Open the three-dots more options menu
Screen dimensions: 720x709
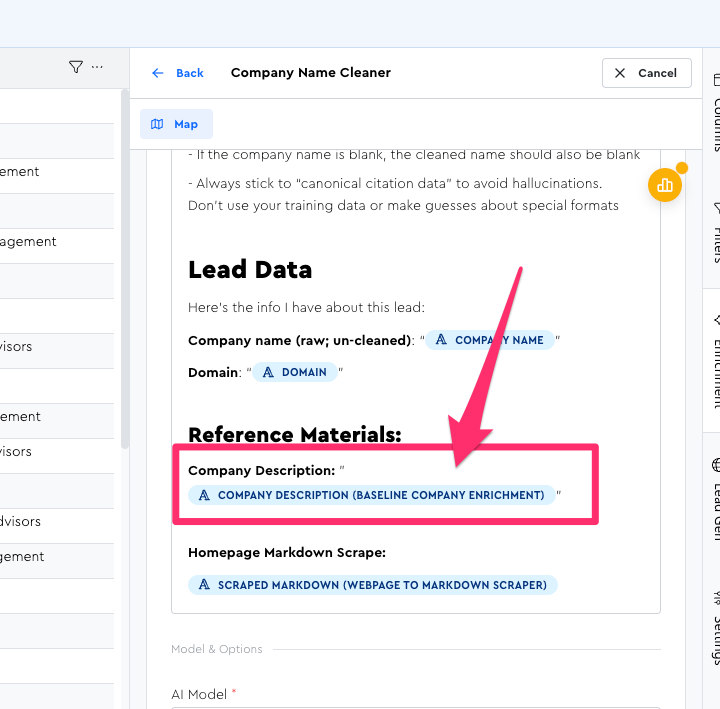[x=97, y=67]
